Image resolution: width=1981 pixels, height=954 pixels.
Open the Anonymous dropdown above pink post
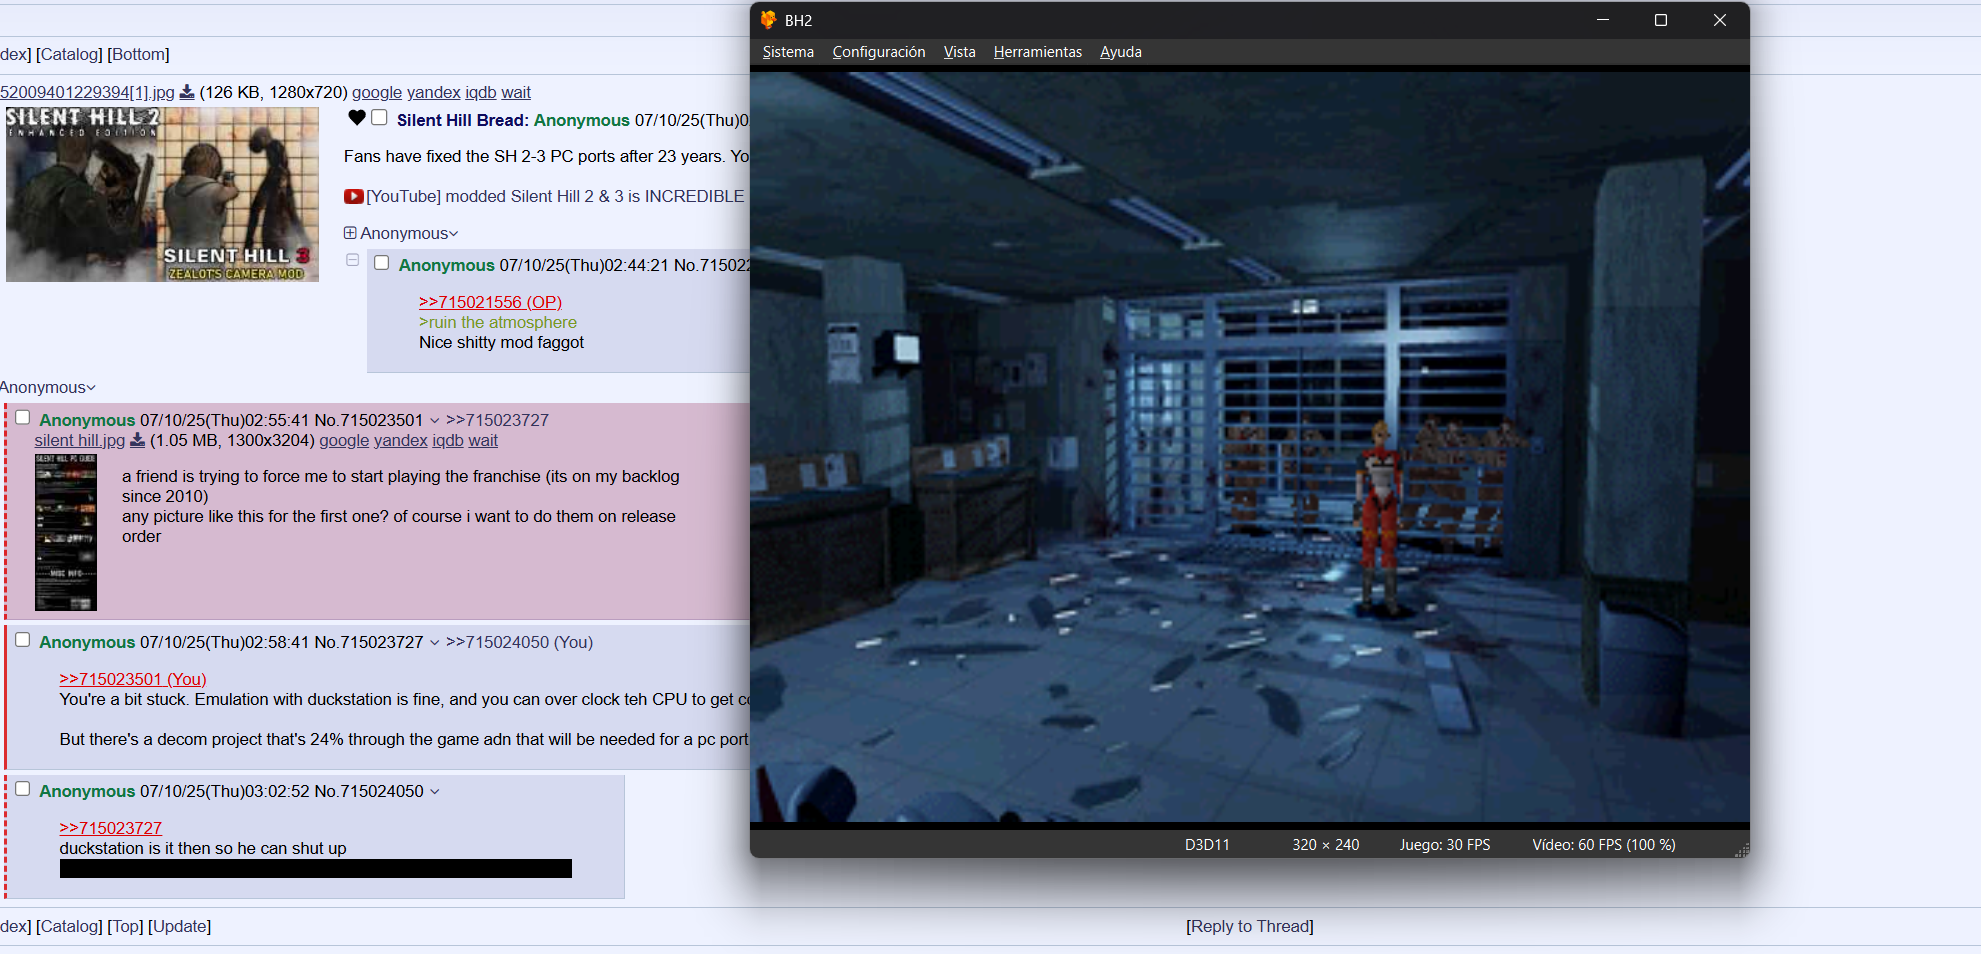47,388
